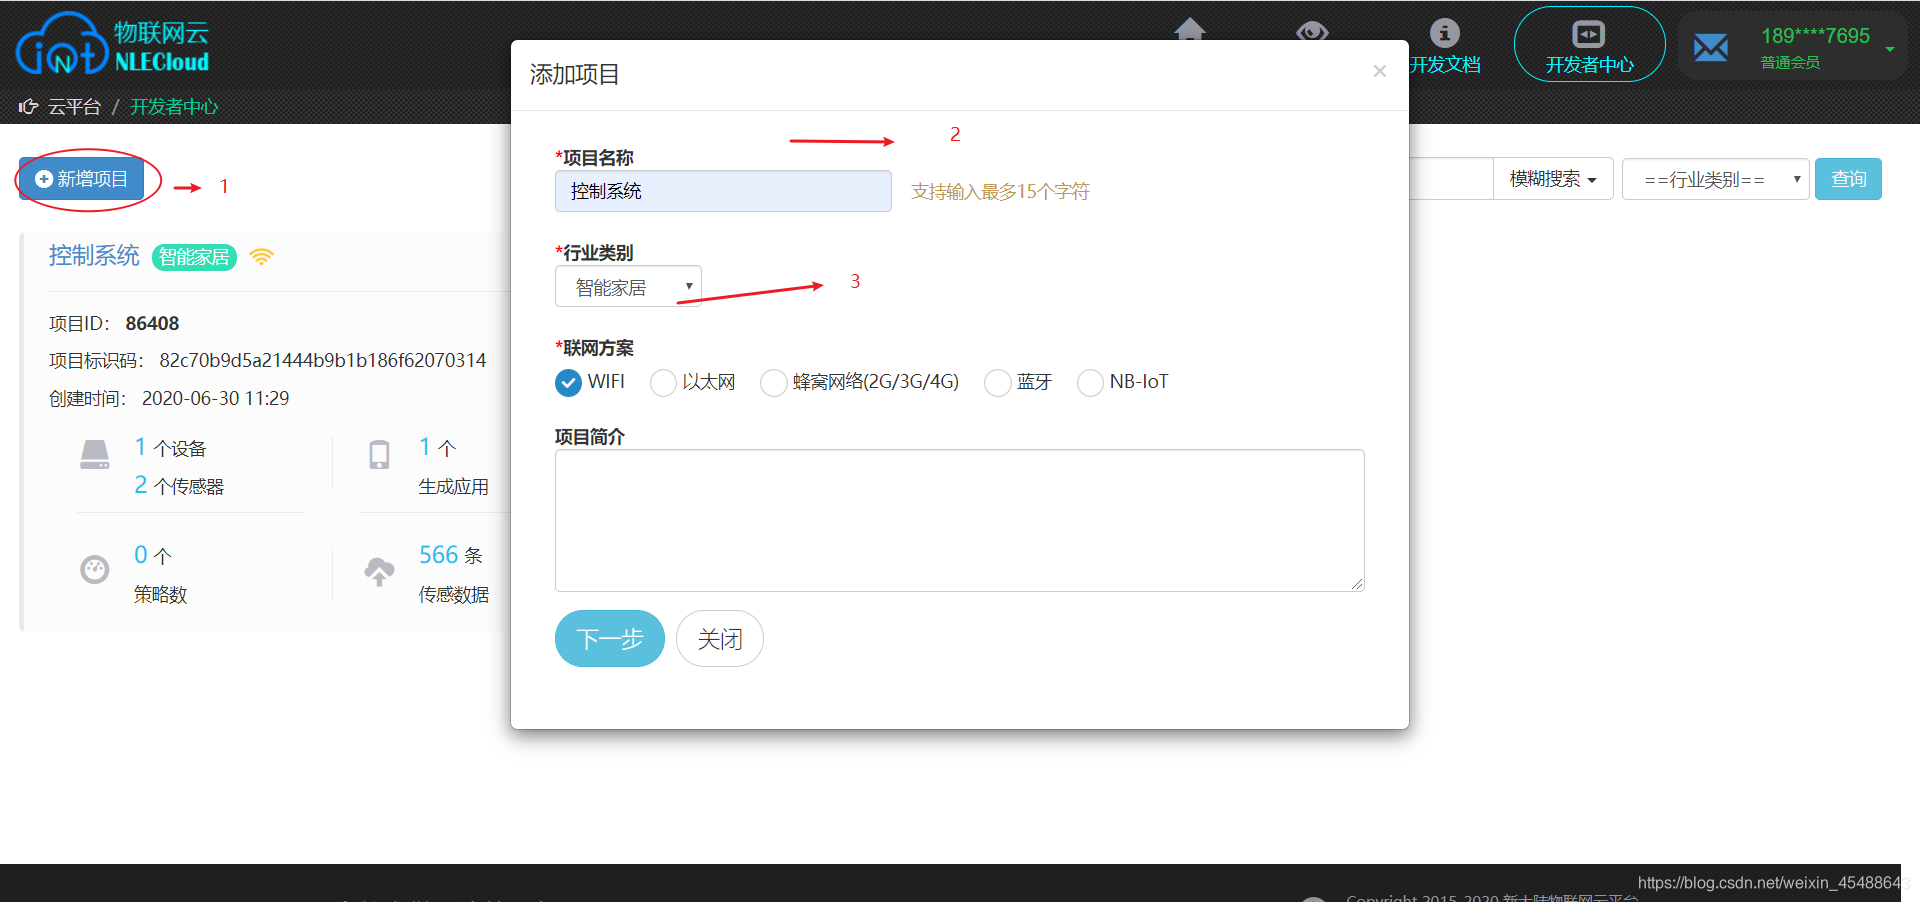1920x902 pixels.
Task: Open the 模糊搜索 dropdown
Action: pyautogui.click(x=1553, y=179)
